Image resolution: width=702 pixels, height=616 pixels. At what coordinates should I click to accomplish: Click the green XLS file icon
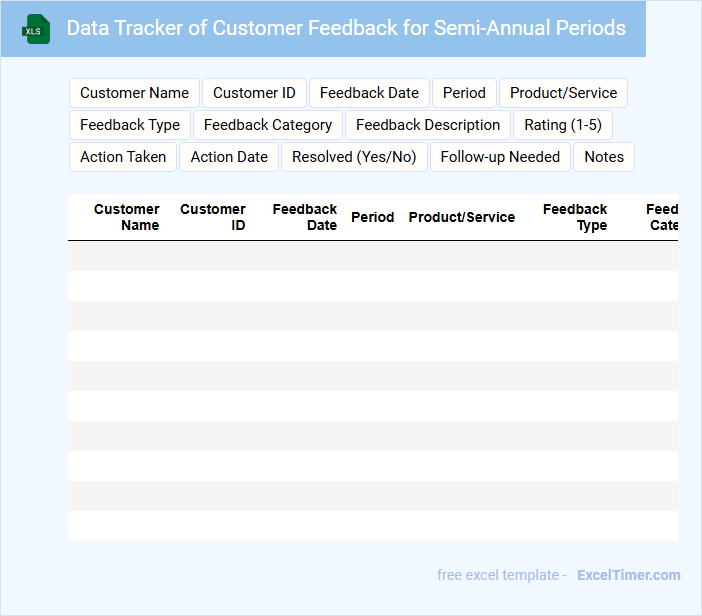[35, 29]
